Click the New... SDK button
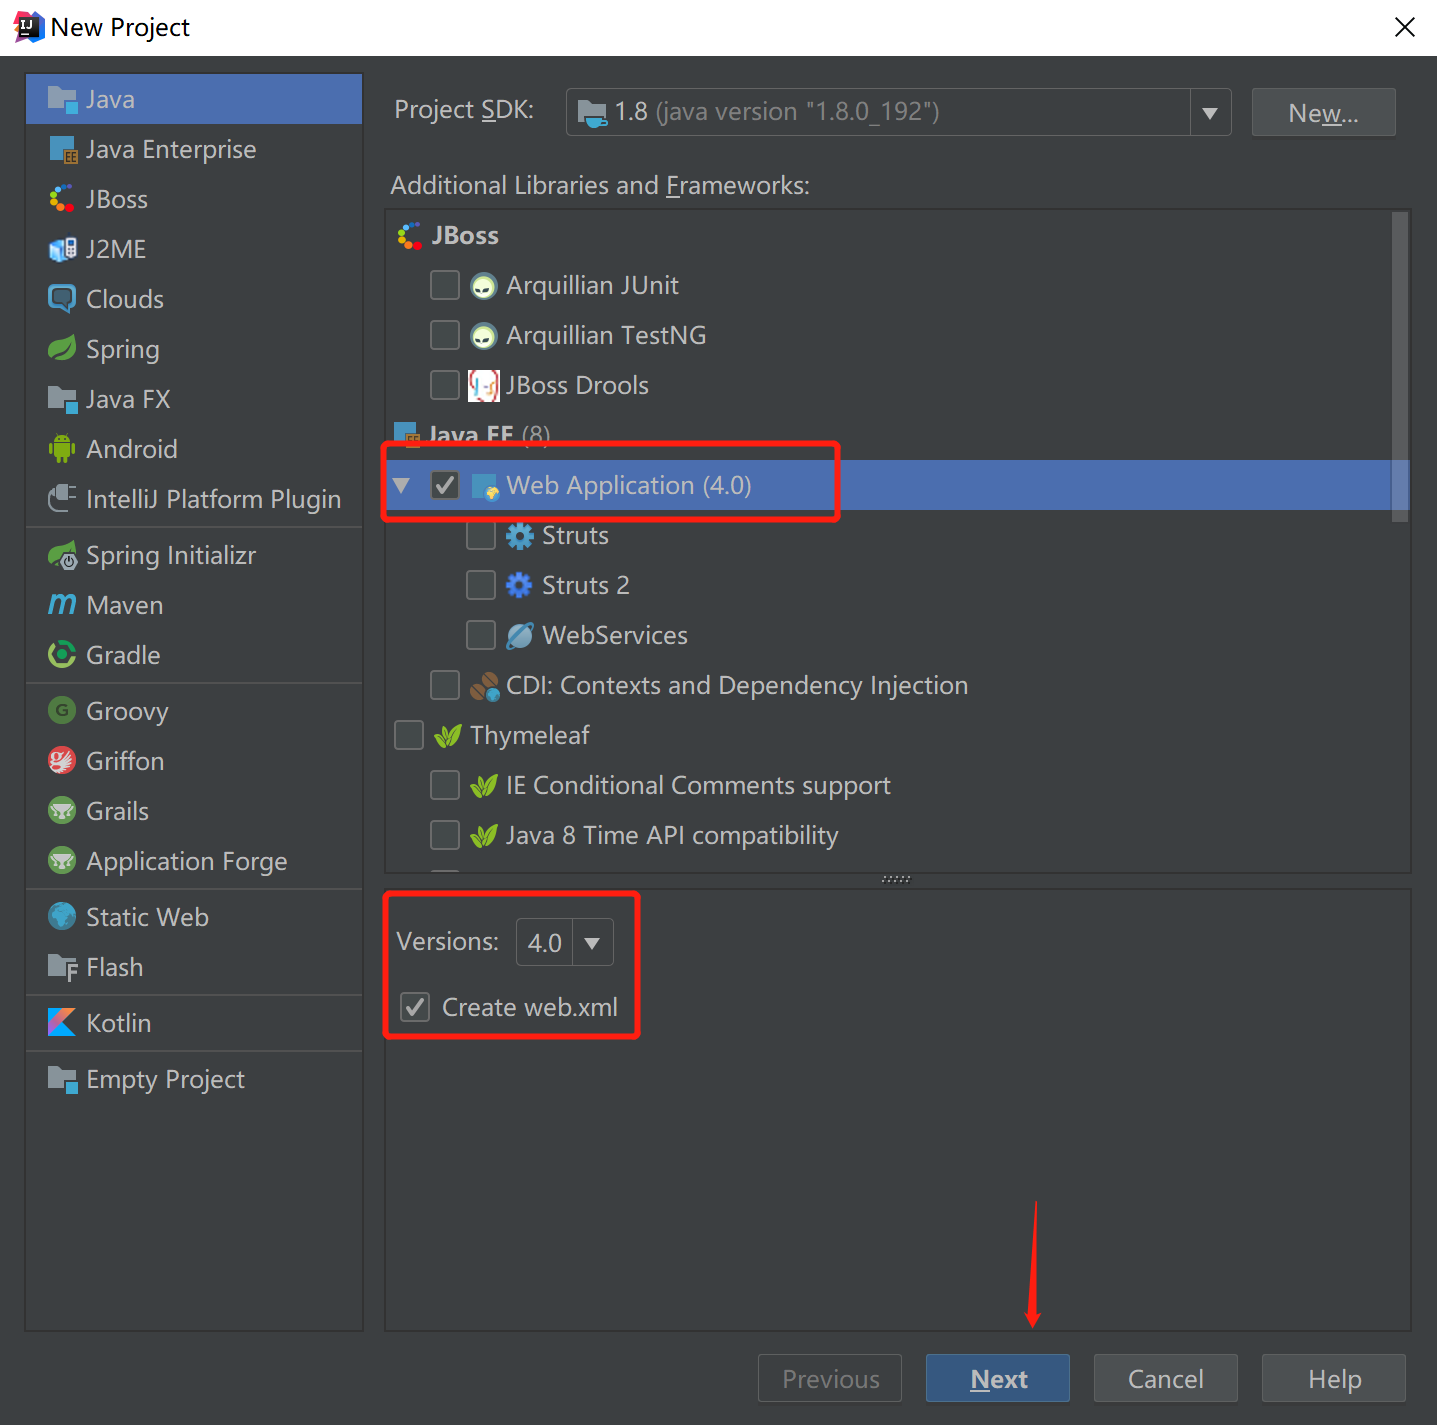The image size is (1437, 1425). click(x=1323, y=112)
